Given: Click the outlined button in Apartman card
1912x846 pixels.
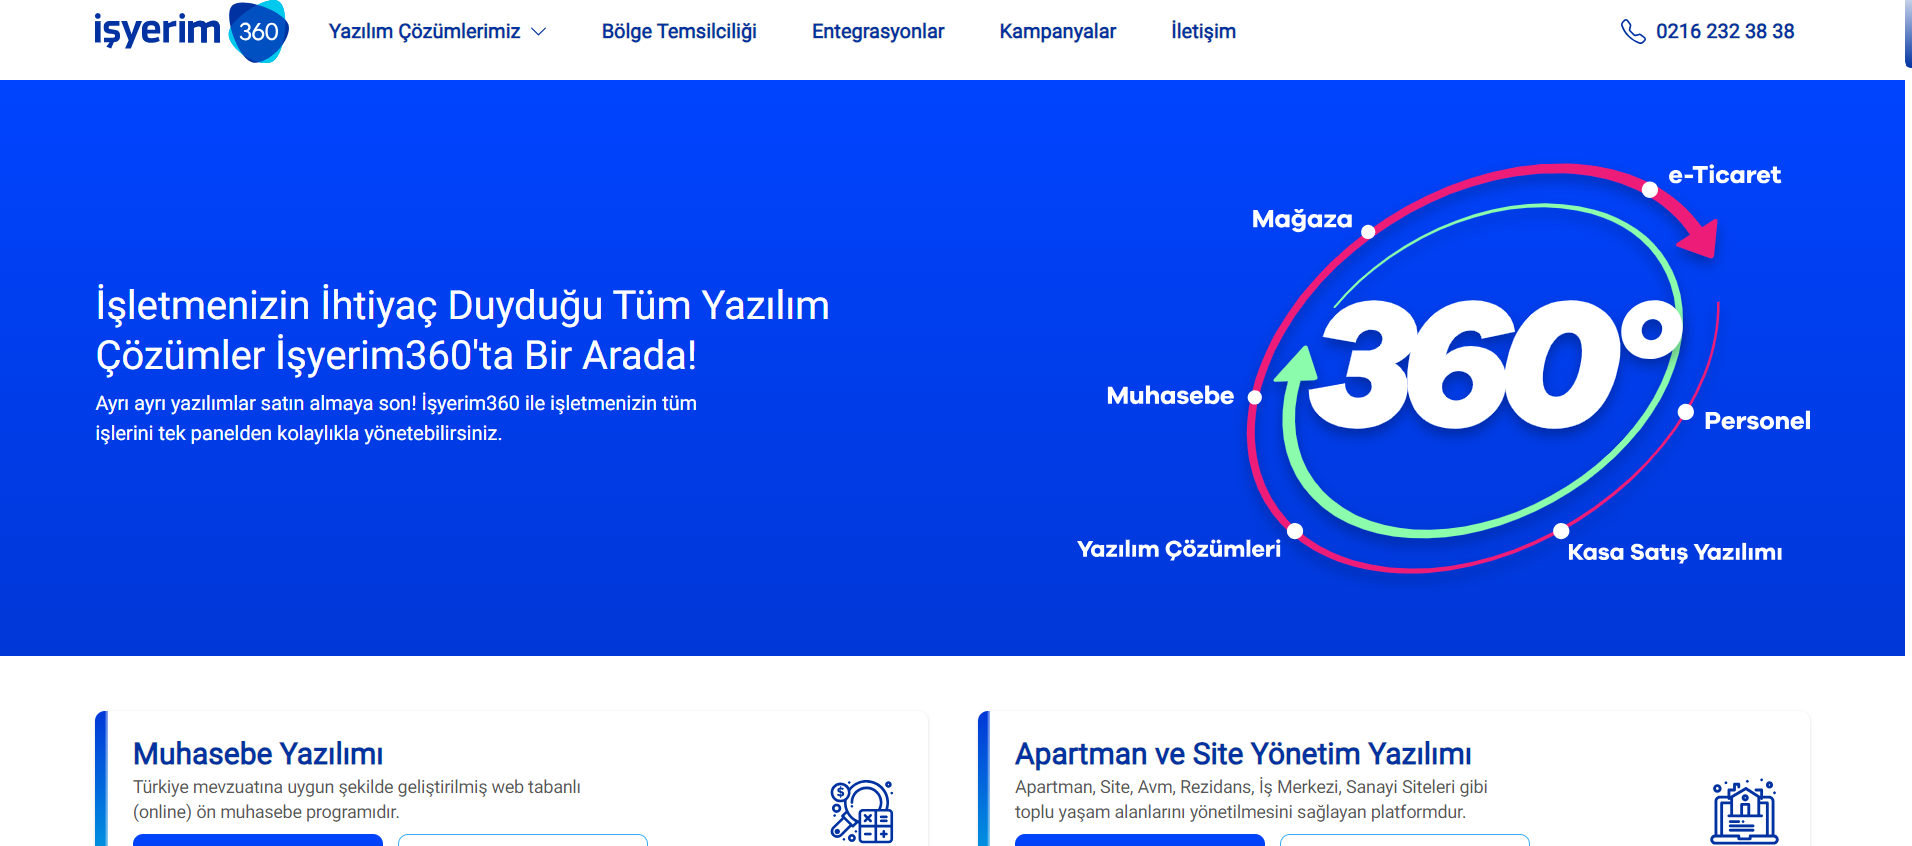Looking at the screenshot, I should coord(1405,840).
